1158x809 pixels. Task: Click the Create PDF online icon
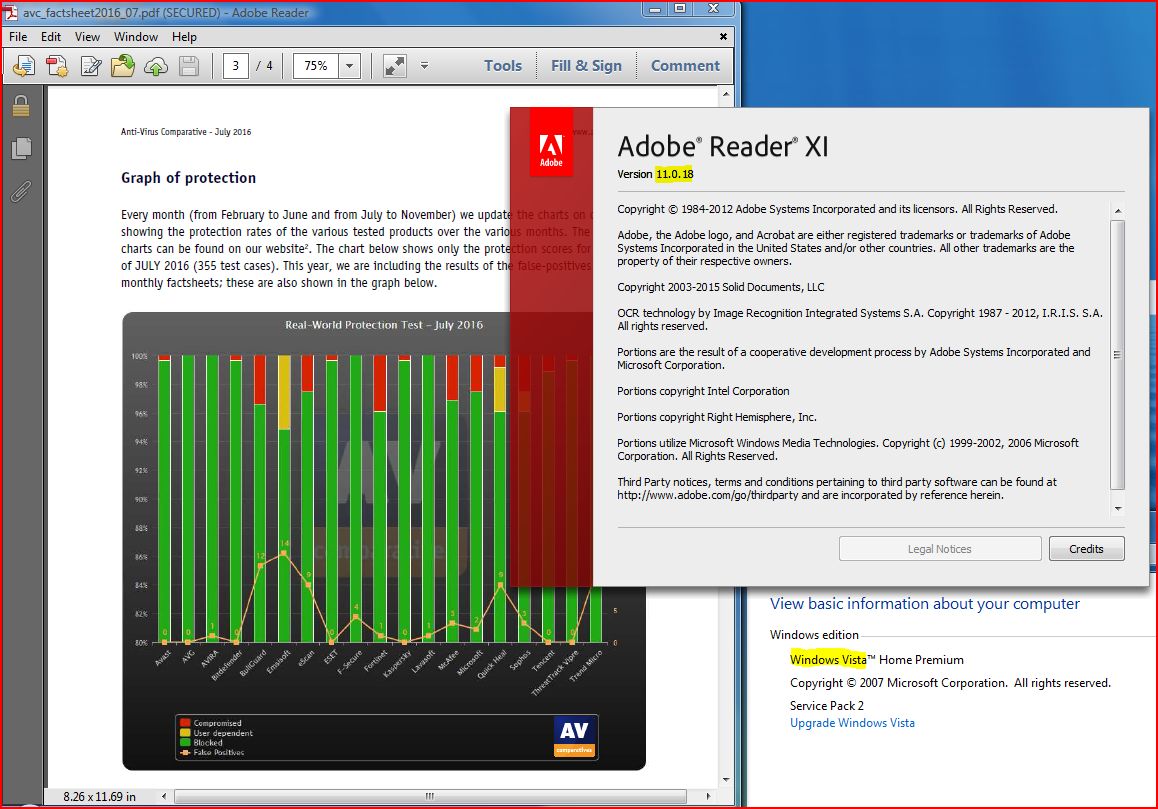[57, 66]
